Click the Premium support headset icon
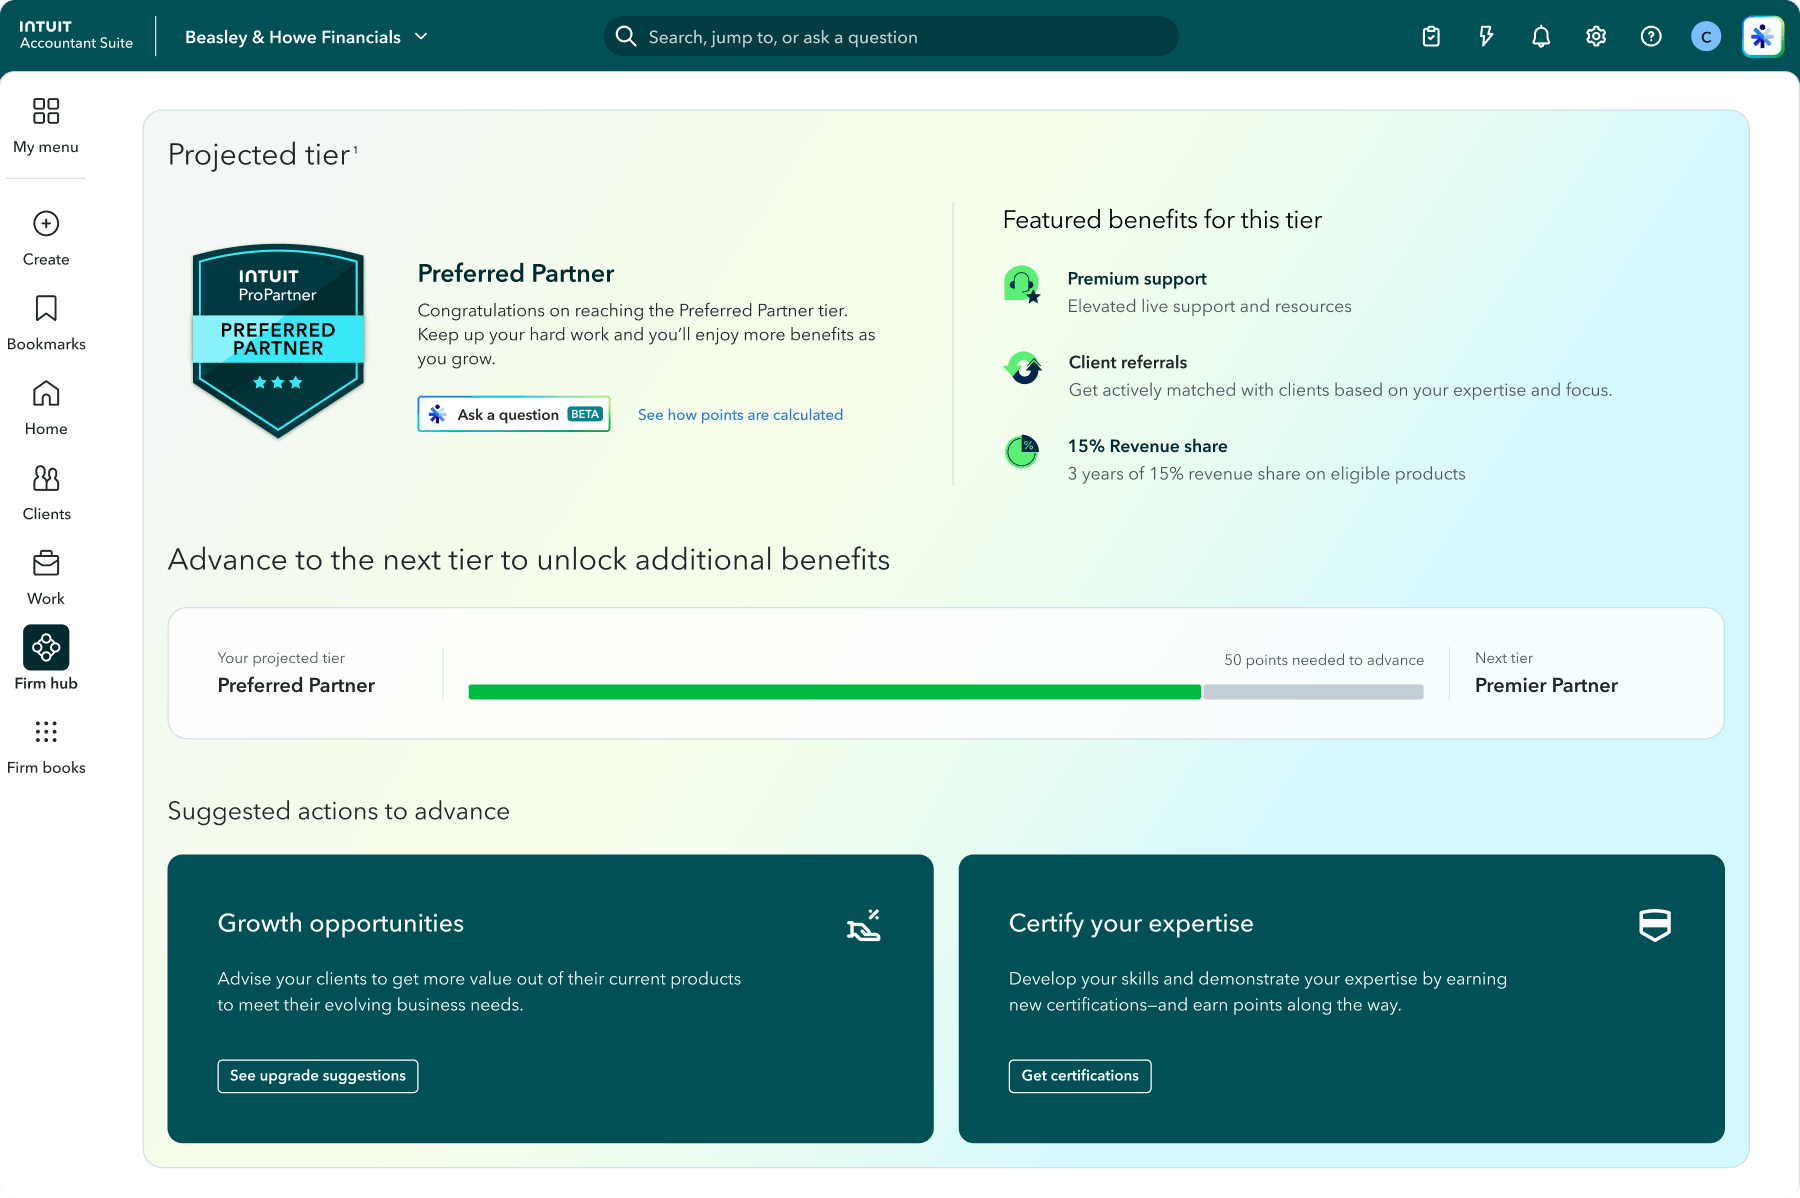This screenshot has height=1198, width=1800. click(x=1022, y=284)
